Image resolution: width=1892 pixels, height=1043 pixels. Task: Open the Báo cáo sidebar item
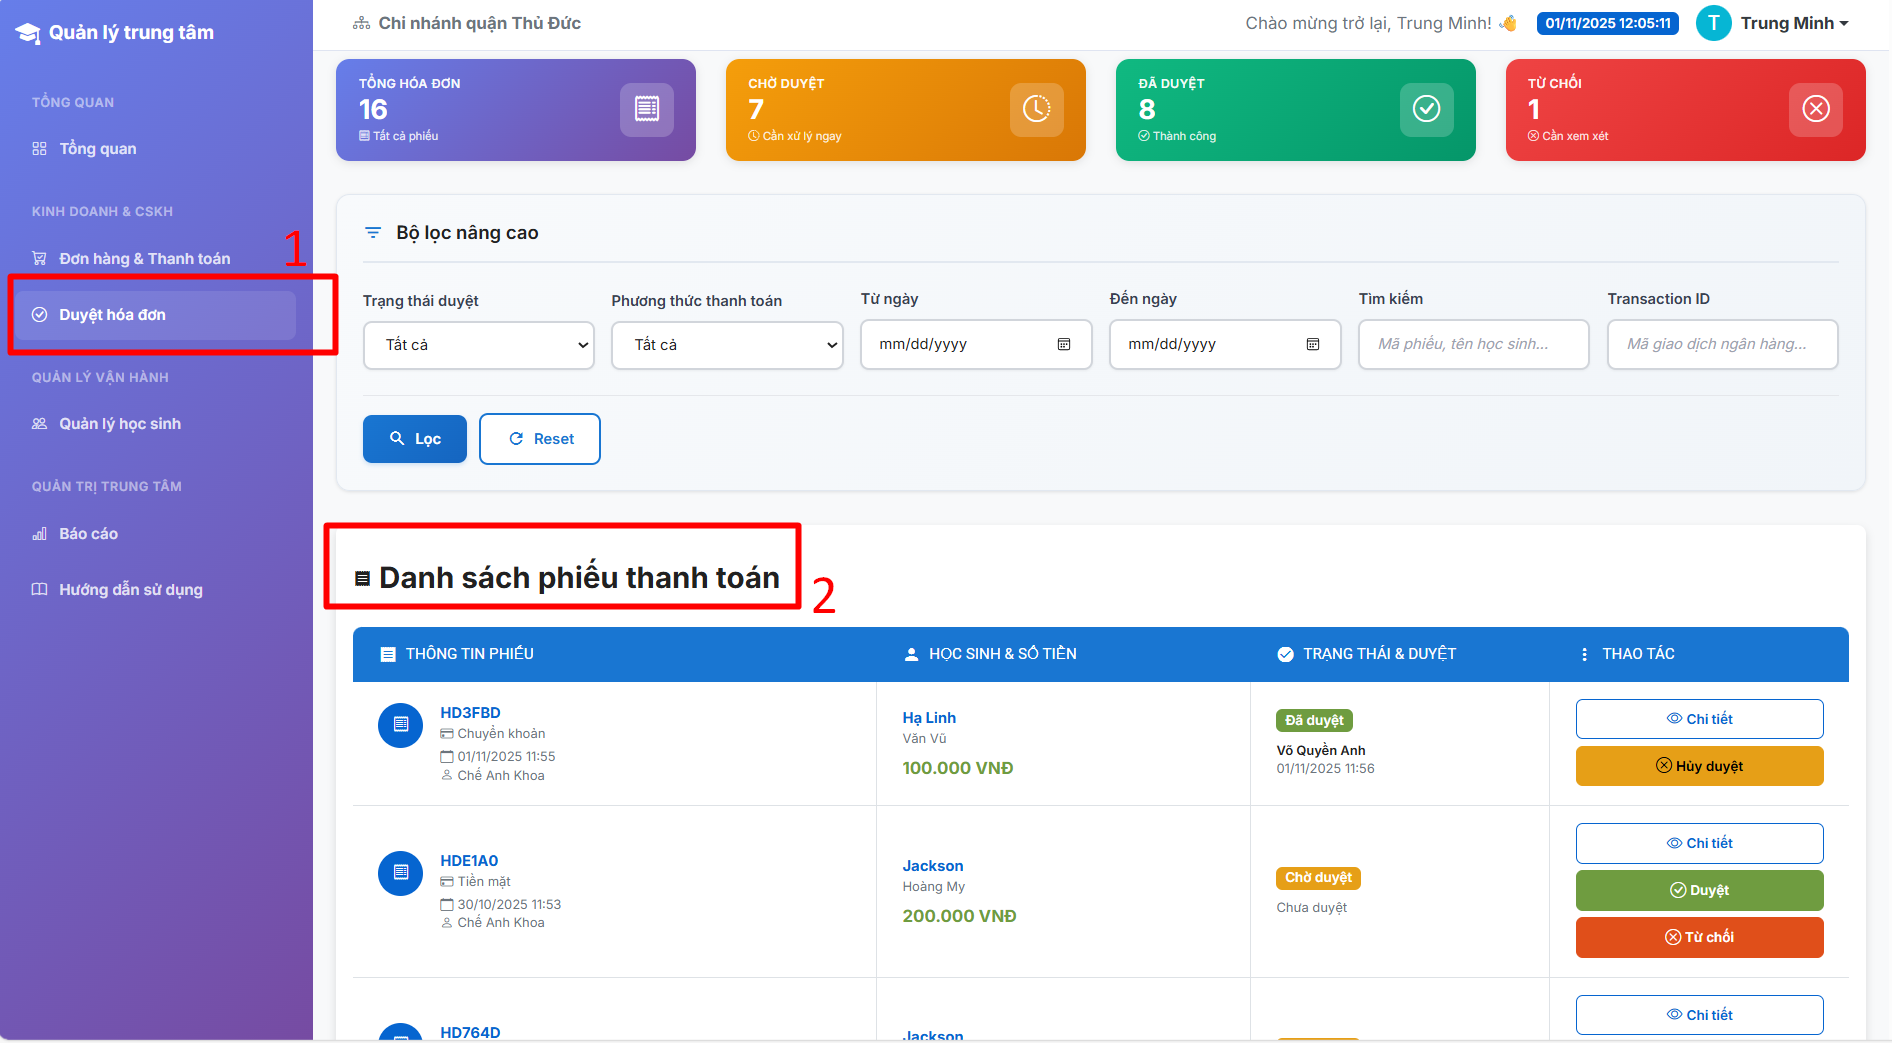88,534
